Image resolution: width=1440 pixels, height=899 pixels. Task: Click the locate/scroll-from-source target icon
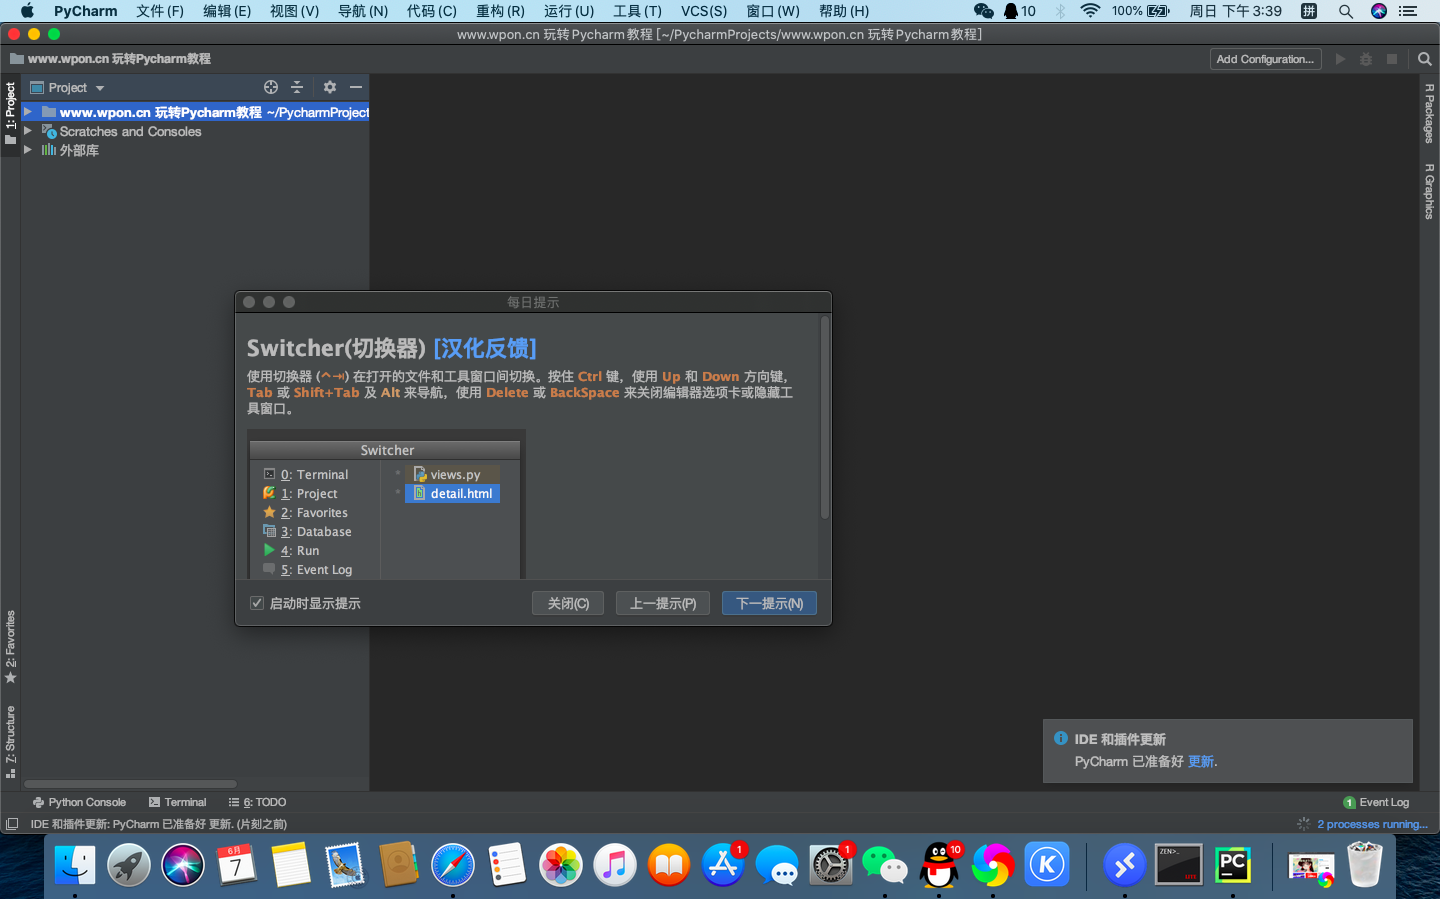tap(270, 87)
